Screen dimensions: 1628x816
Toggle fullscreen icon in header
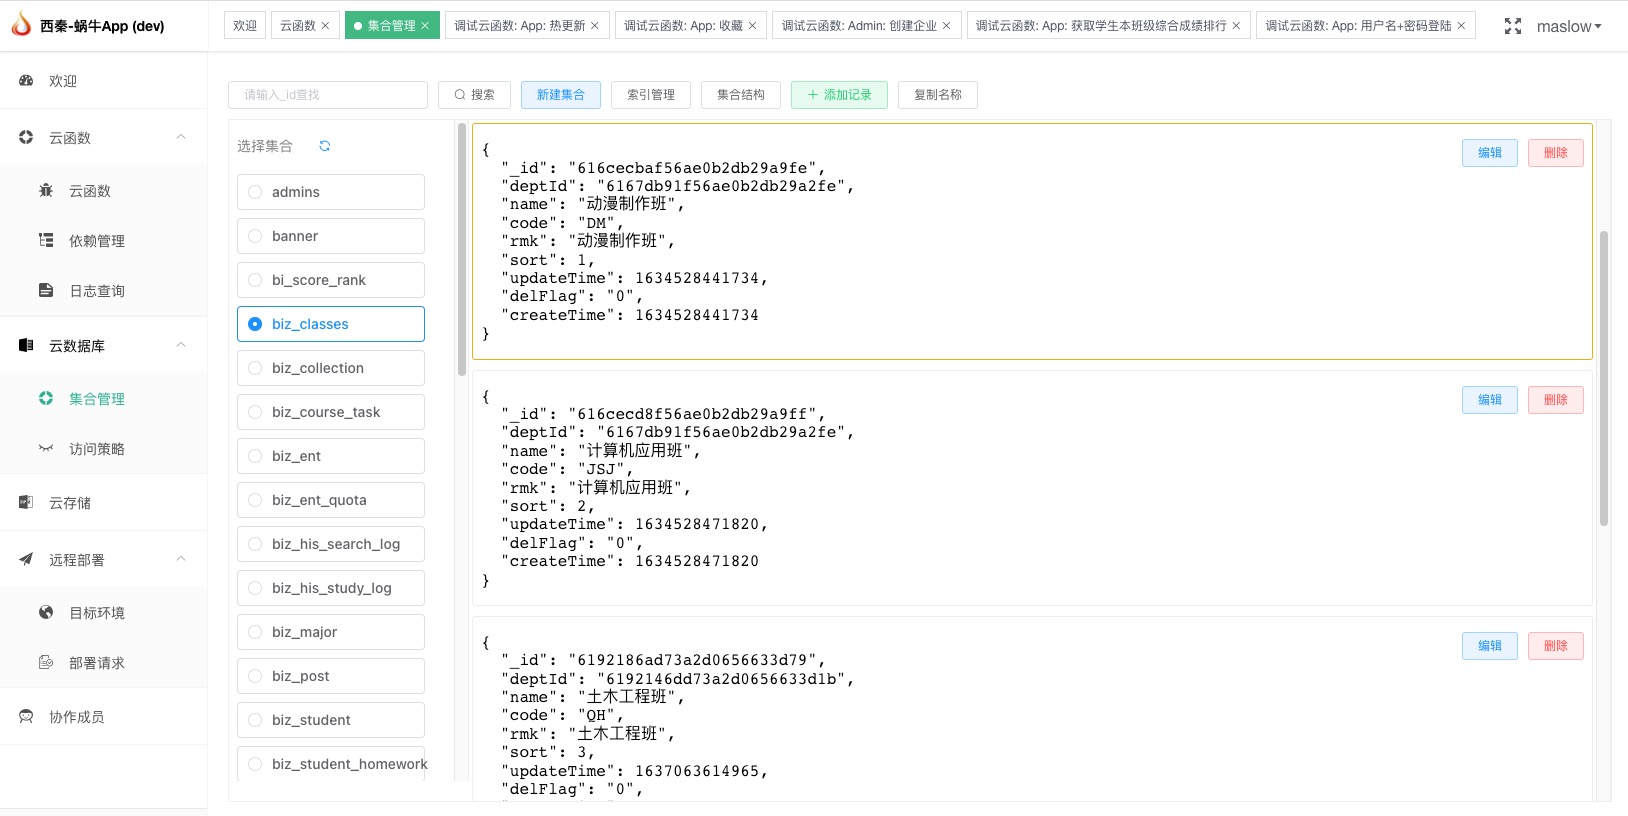tap(1513, 26)
